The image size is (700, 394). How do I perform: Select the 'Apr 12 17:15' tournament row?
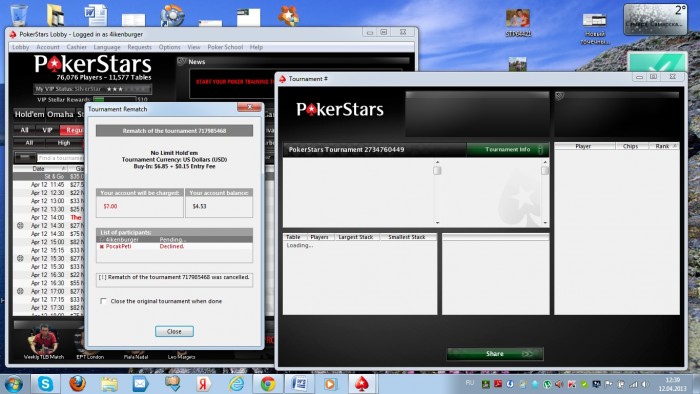click(48, 300)
